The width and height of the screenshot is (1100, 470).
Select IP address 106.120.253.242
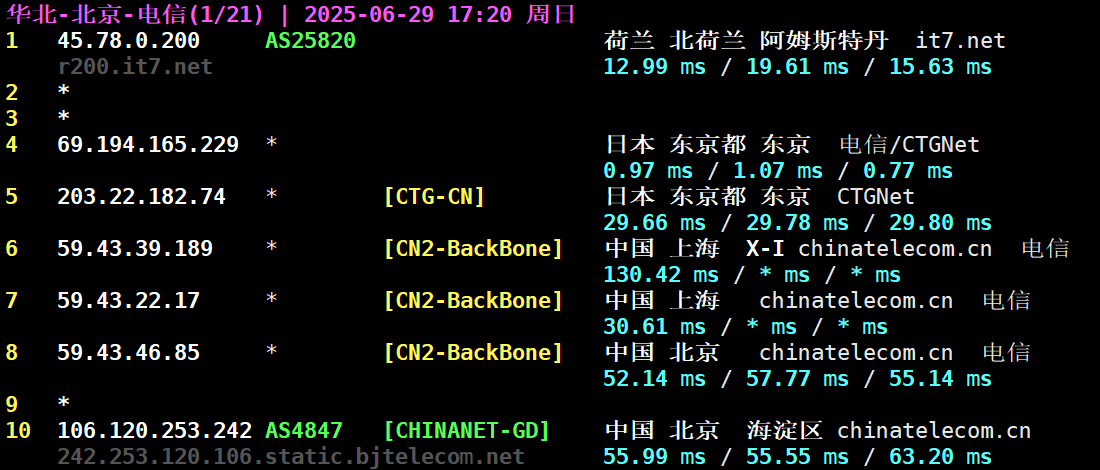click(x=154, y=430)
